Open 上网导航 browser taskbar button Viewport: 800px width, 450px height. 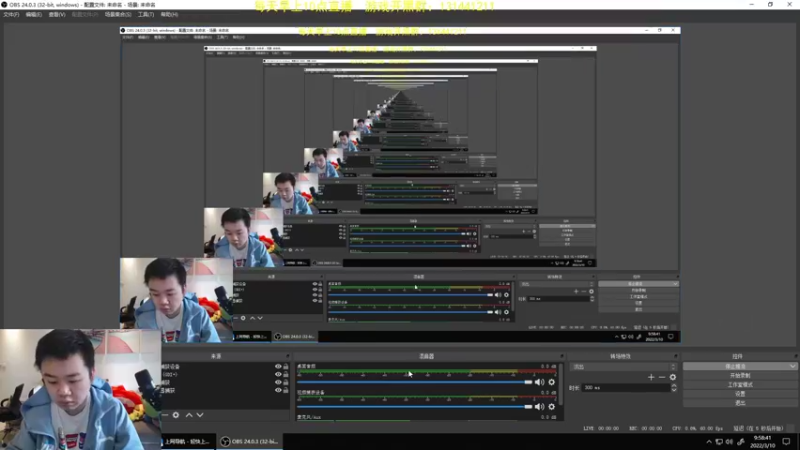(188, 442)
